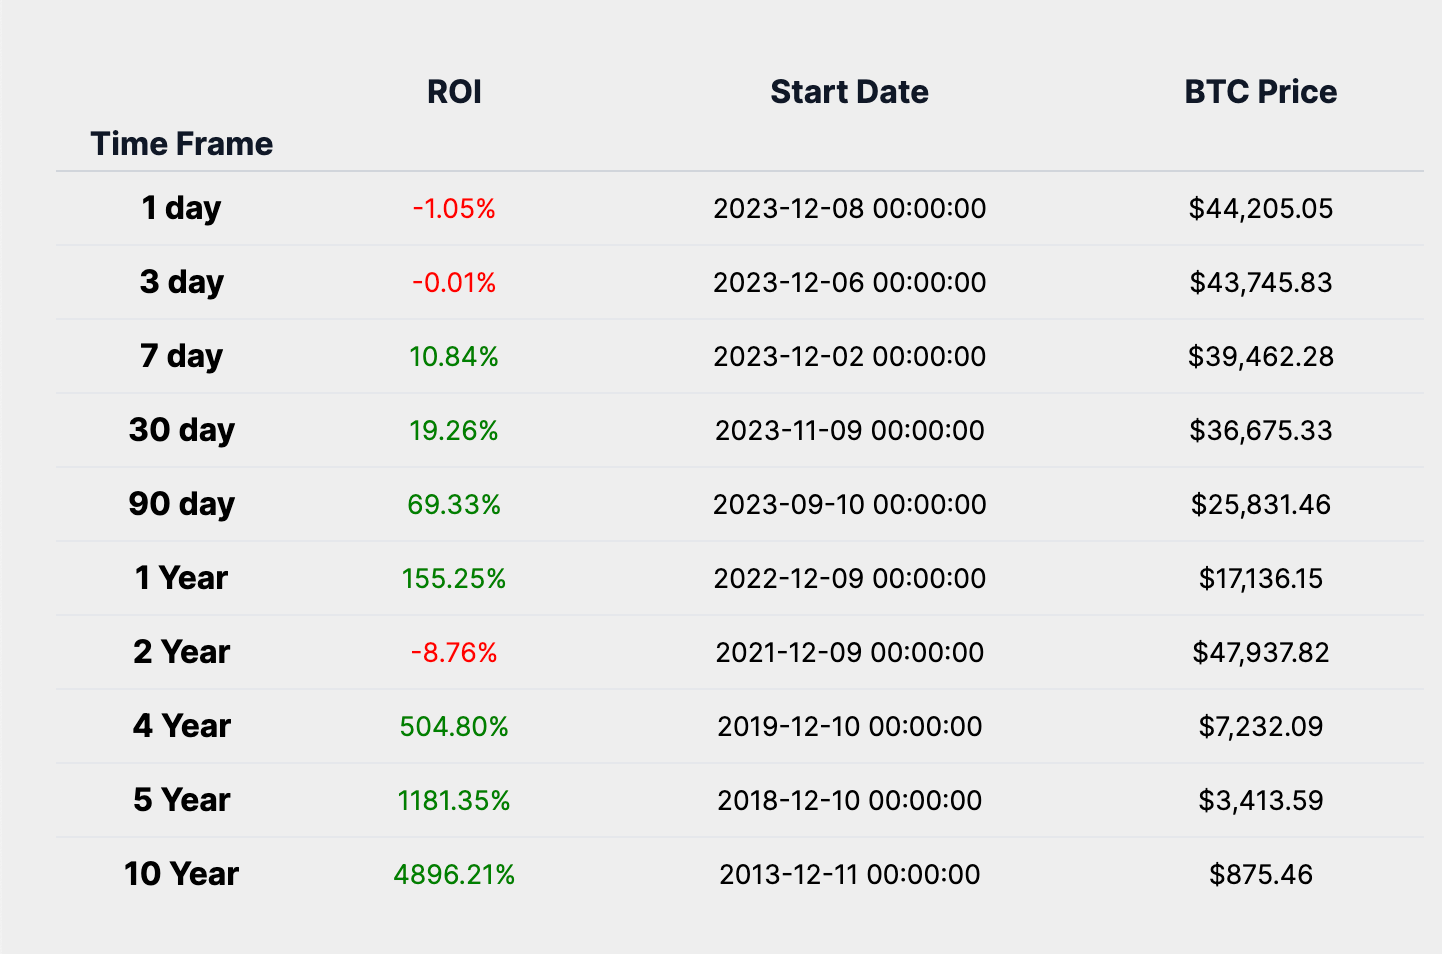Click the 90 day ROI value 69.33%
Viewport: 1442px width, 954px height.
[454, 504]
